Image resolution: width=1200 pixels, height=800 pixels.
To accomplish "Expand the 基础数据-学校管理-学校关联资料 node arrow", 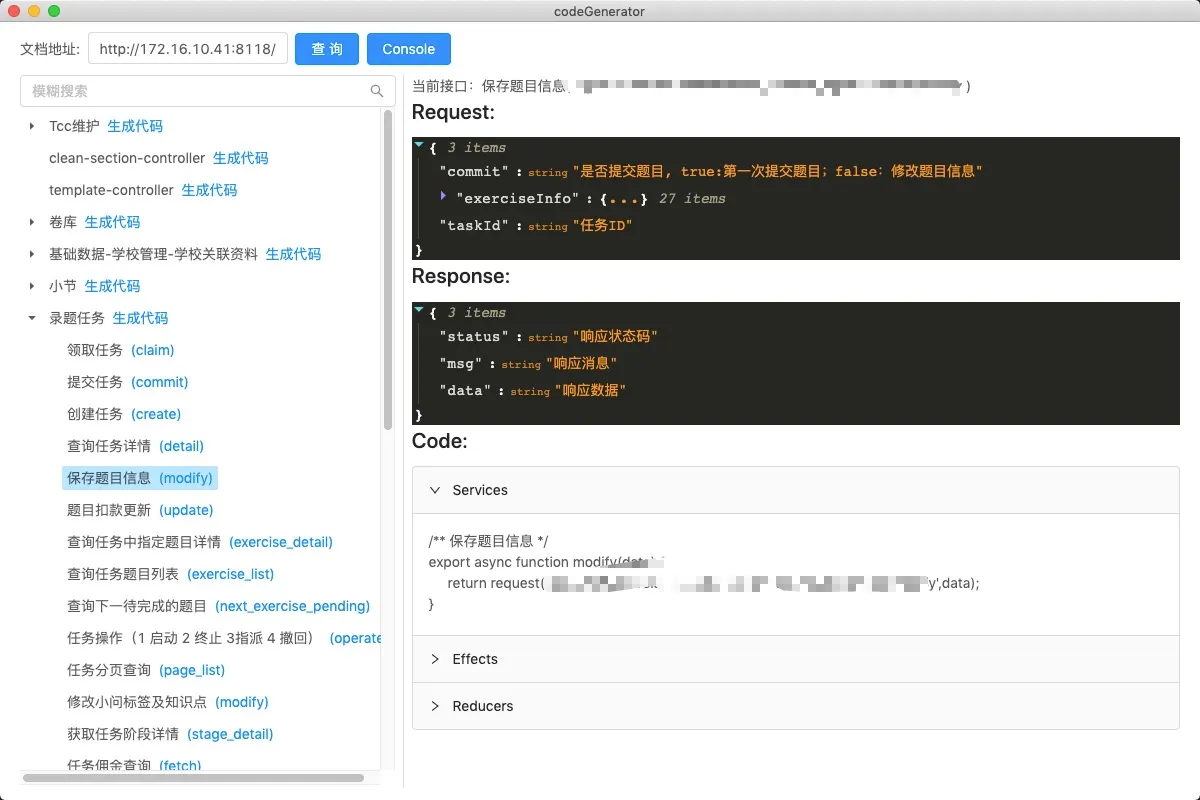I will 32,254.
